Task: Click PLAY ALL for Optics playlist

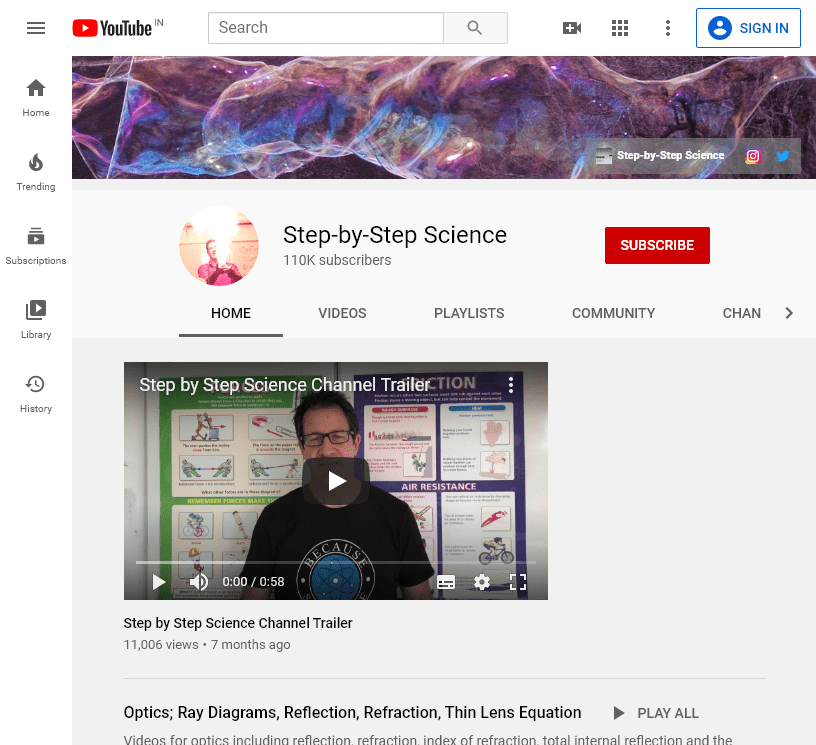Action: (x=656, y=713)
